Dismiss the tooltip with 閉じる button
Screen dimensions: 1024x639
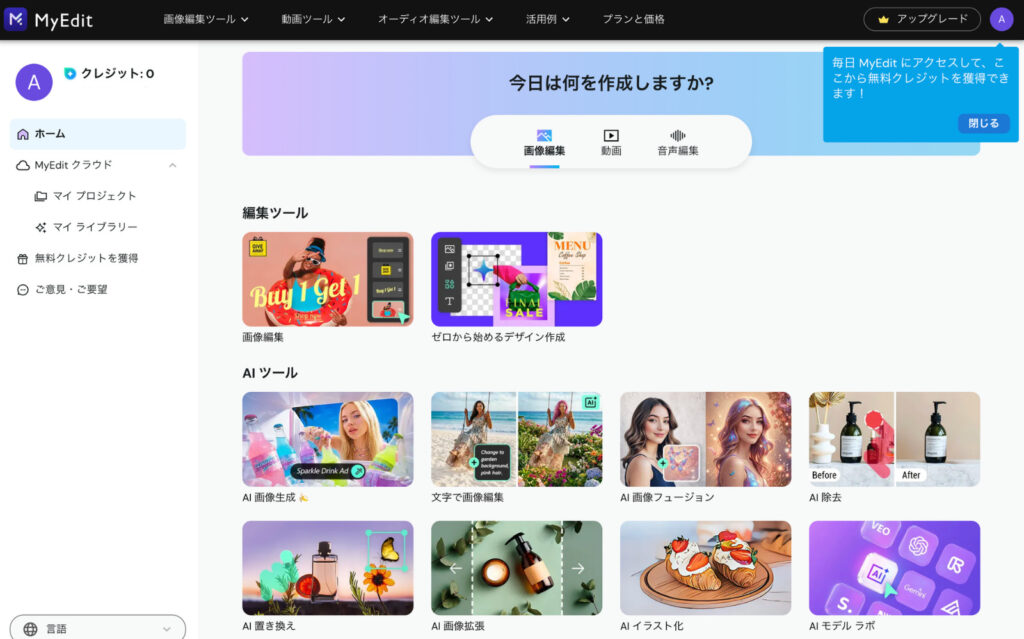point(983,123)
